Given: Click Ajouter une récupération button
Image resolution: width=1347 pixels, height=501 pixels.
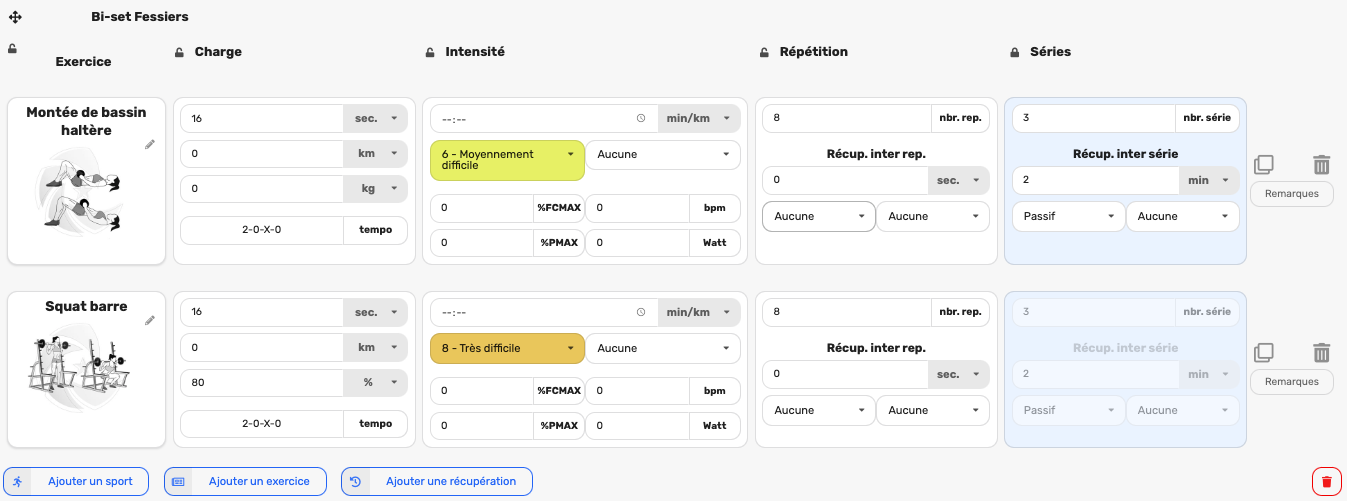Looking at the screenshot, I should coord(437,481).
